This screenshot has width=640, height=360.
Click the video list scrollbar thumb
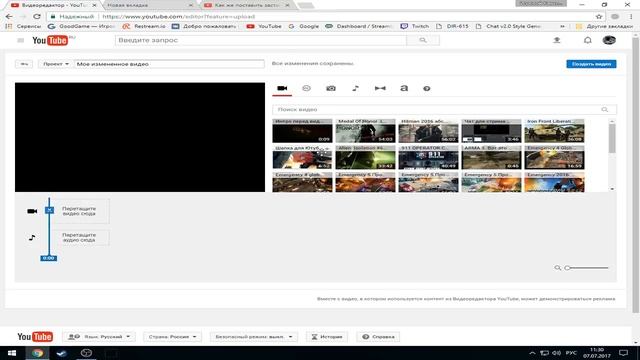[x=612, y=138]
